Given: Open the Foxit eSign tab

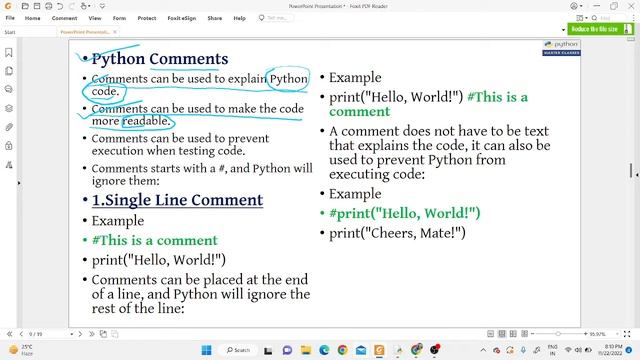Looking at the screenshot, I should [x=182, y=18].
